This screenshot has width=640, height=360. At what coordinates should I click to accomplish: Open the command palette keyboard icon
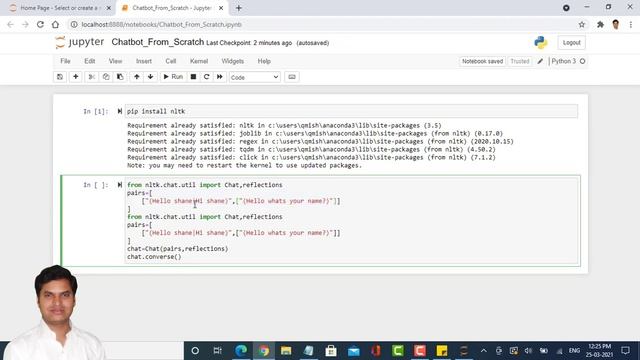coord(292,77)
